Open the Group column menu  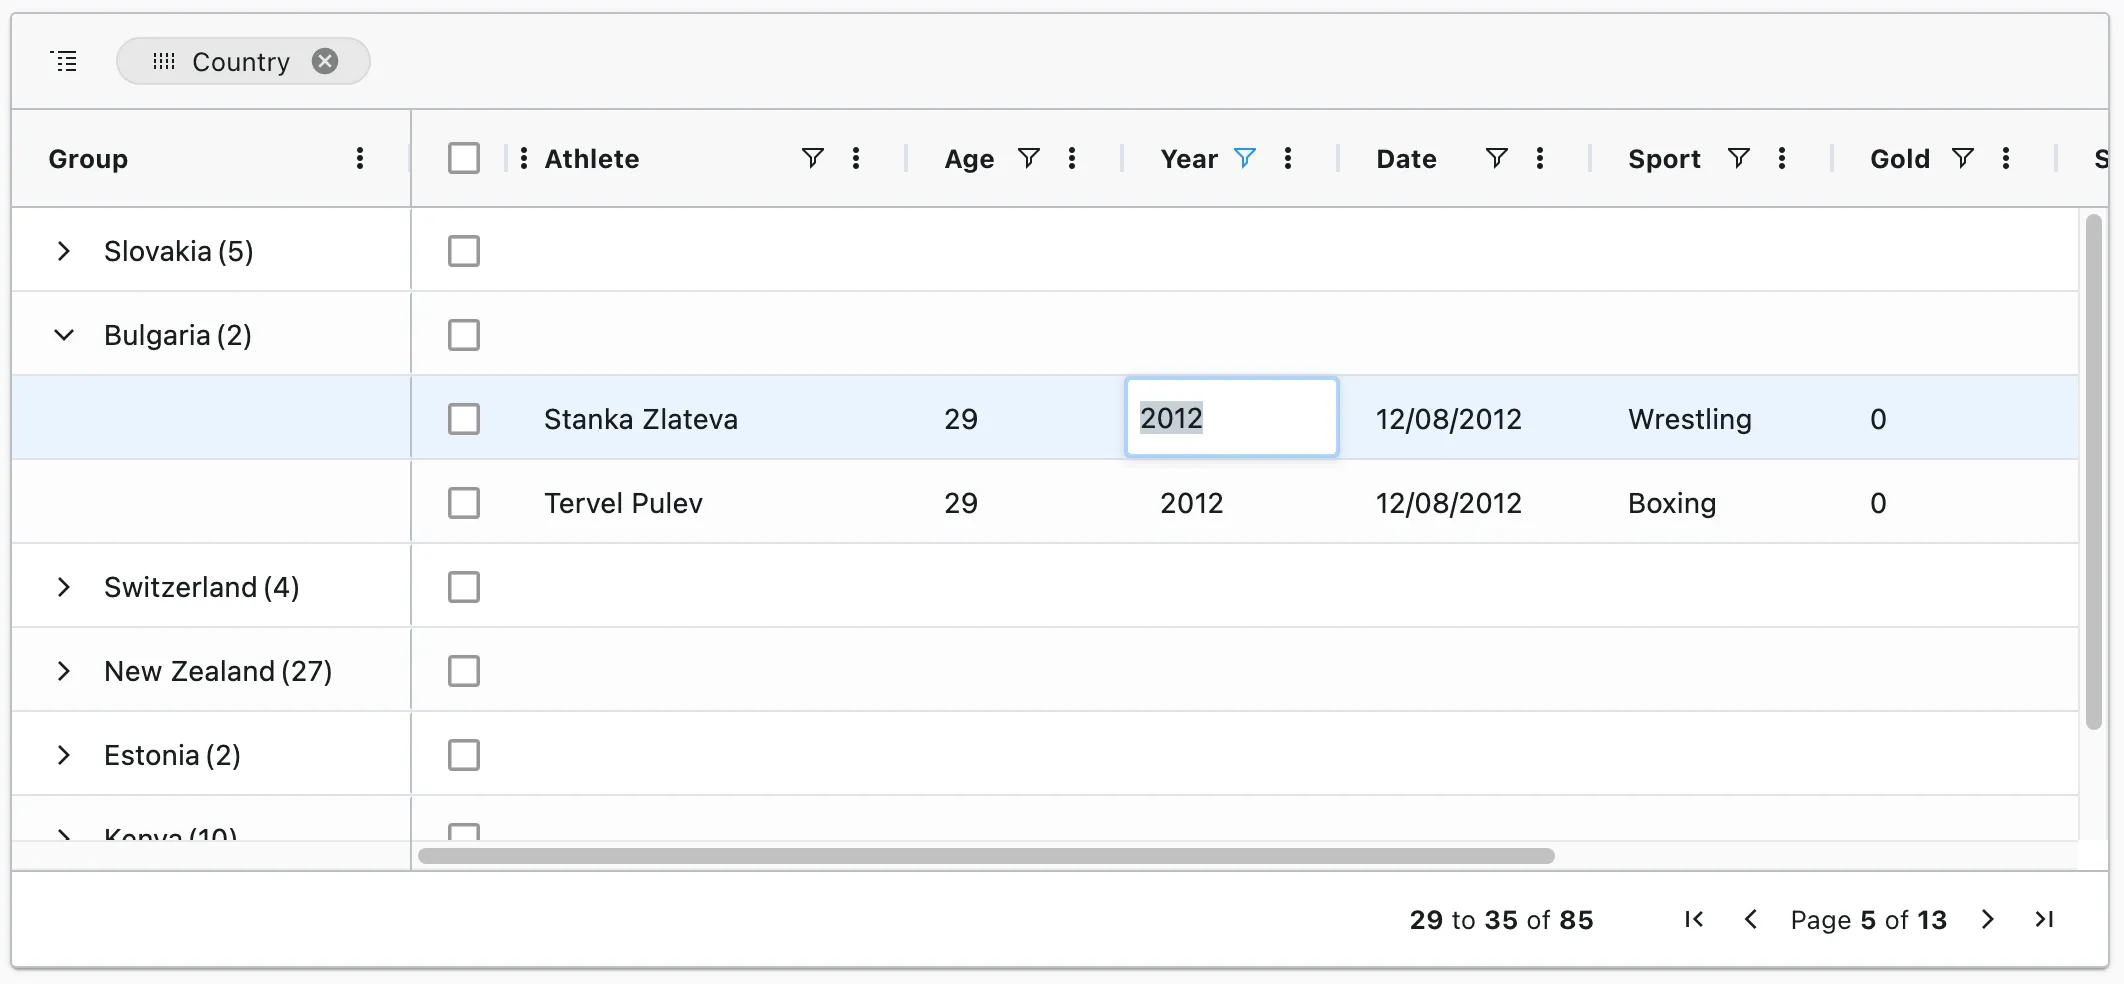360,158
